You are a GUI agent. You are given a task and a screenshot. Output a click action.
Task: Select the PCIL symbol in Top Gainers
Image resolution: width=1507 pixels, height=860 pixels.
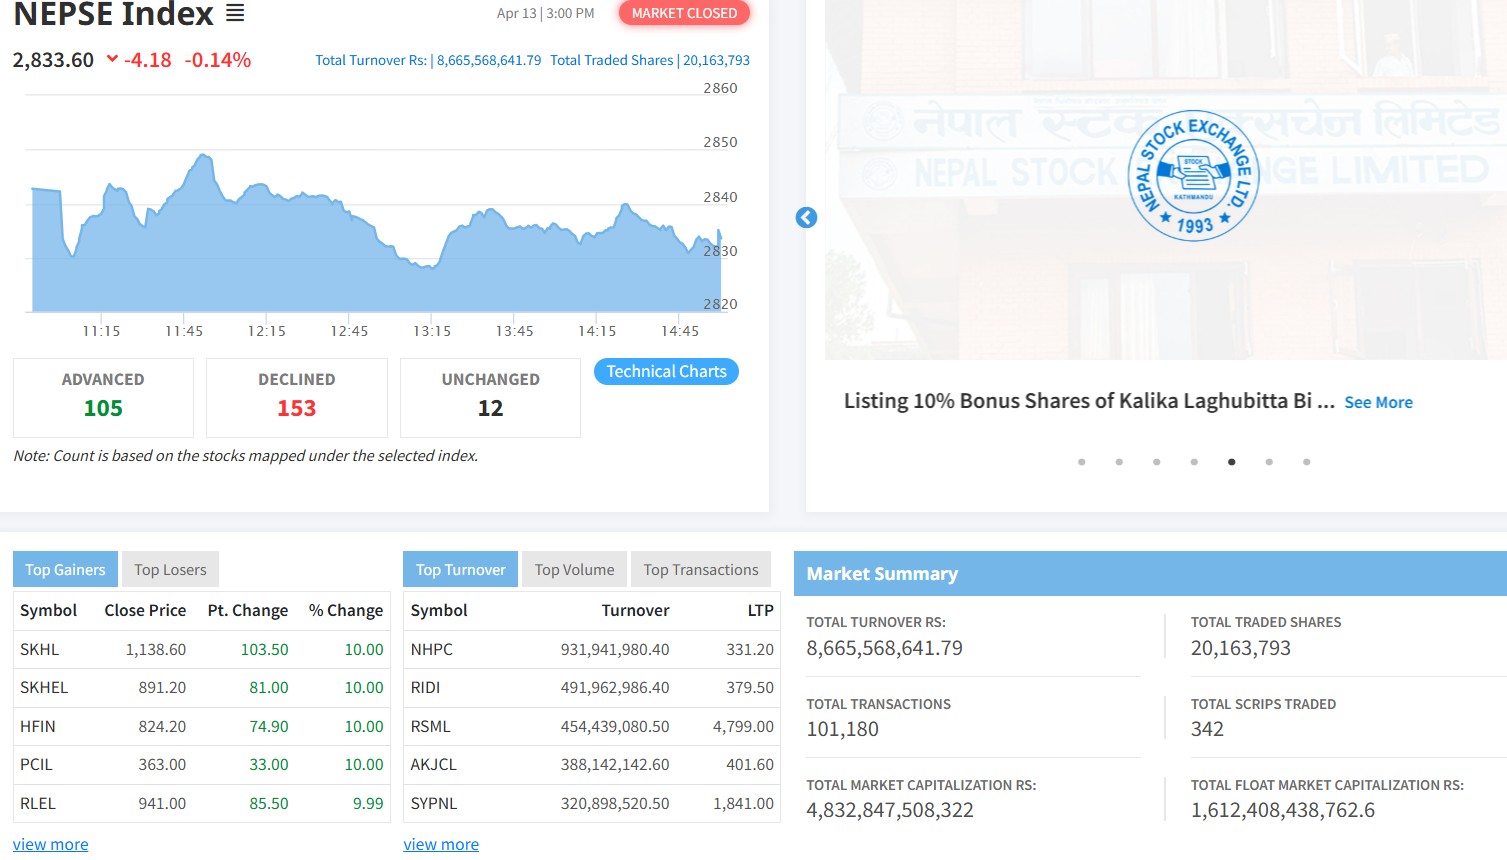pos(36,765)
